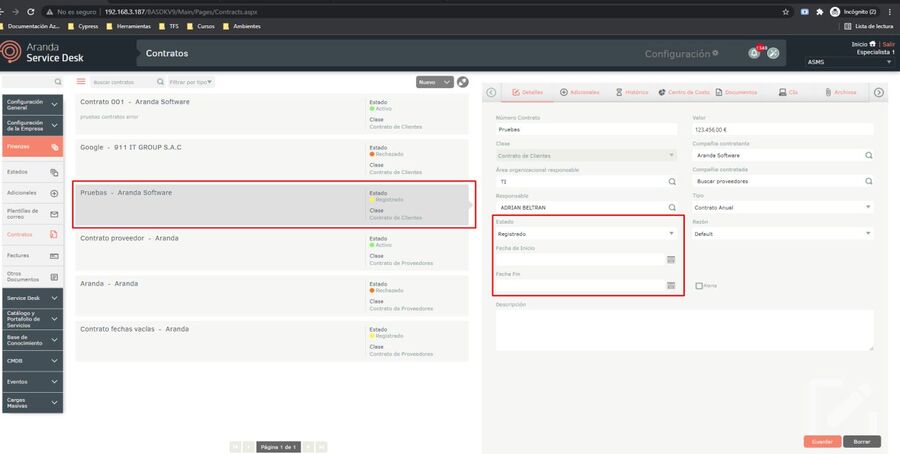Click the Salir link
The height and width of the screenshot is (454, 900).
[889, 44]
